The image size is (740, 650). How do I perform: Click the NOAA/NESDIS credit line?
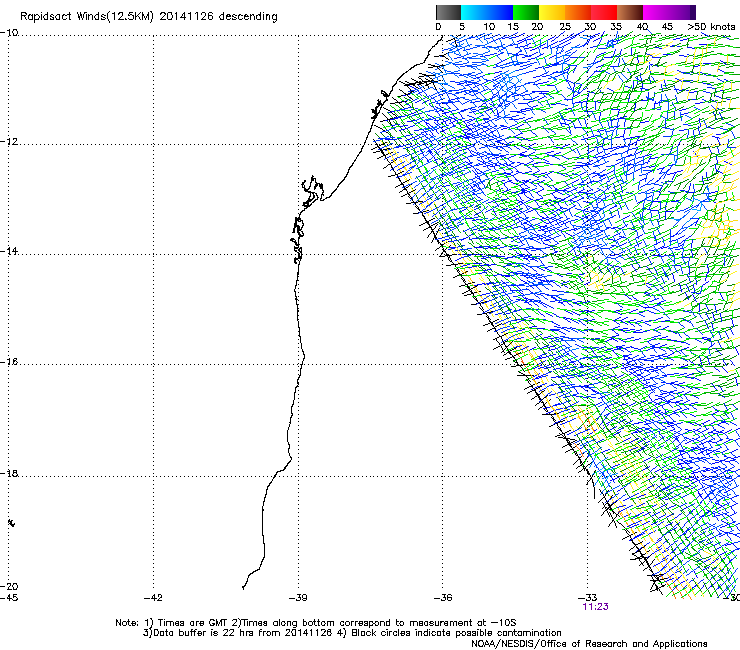pos(589,644)
